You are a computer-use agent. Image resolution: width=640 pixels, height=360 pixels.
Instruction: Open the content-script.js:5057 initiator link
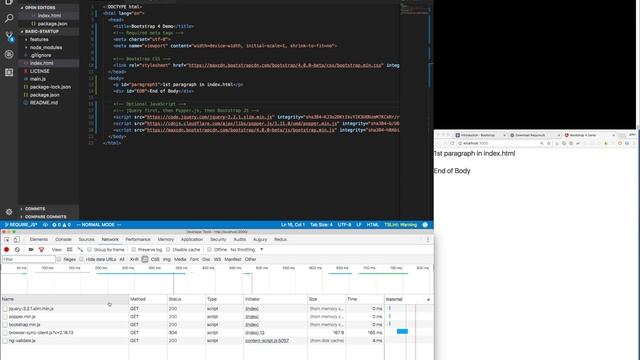pos(267,340)
